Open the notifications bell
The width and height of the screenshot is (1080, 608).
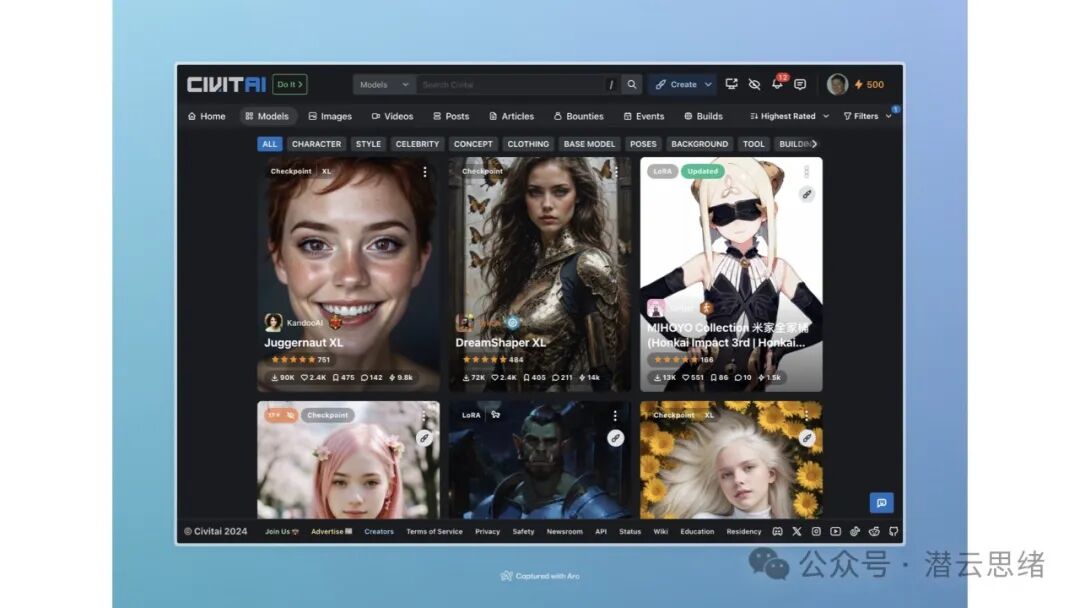point(777,84)
